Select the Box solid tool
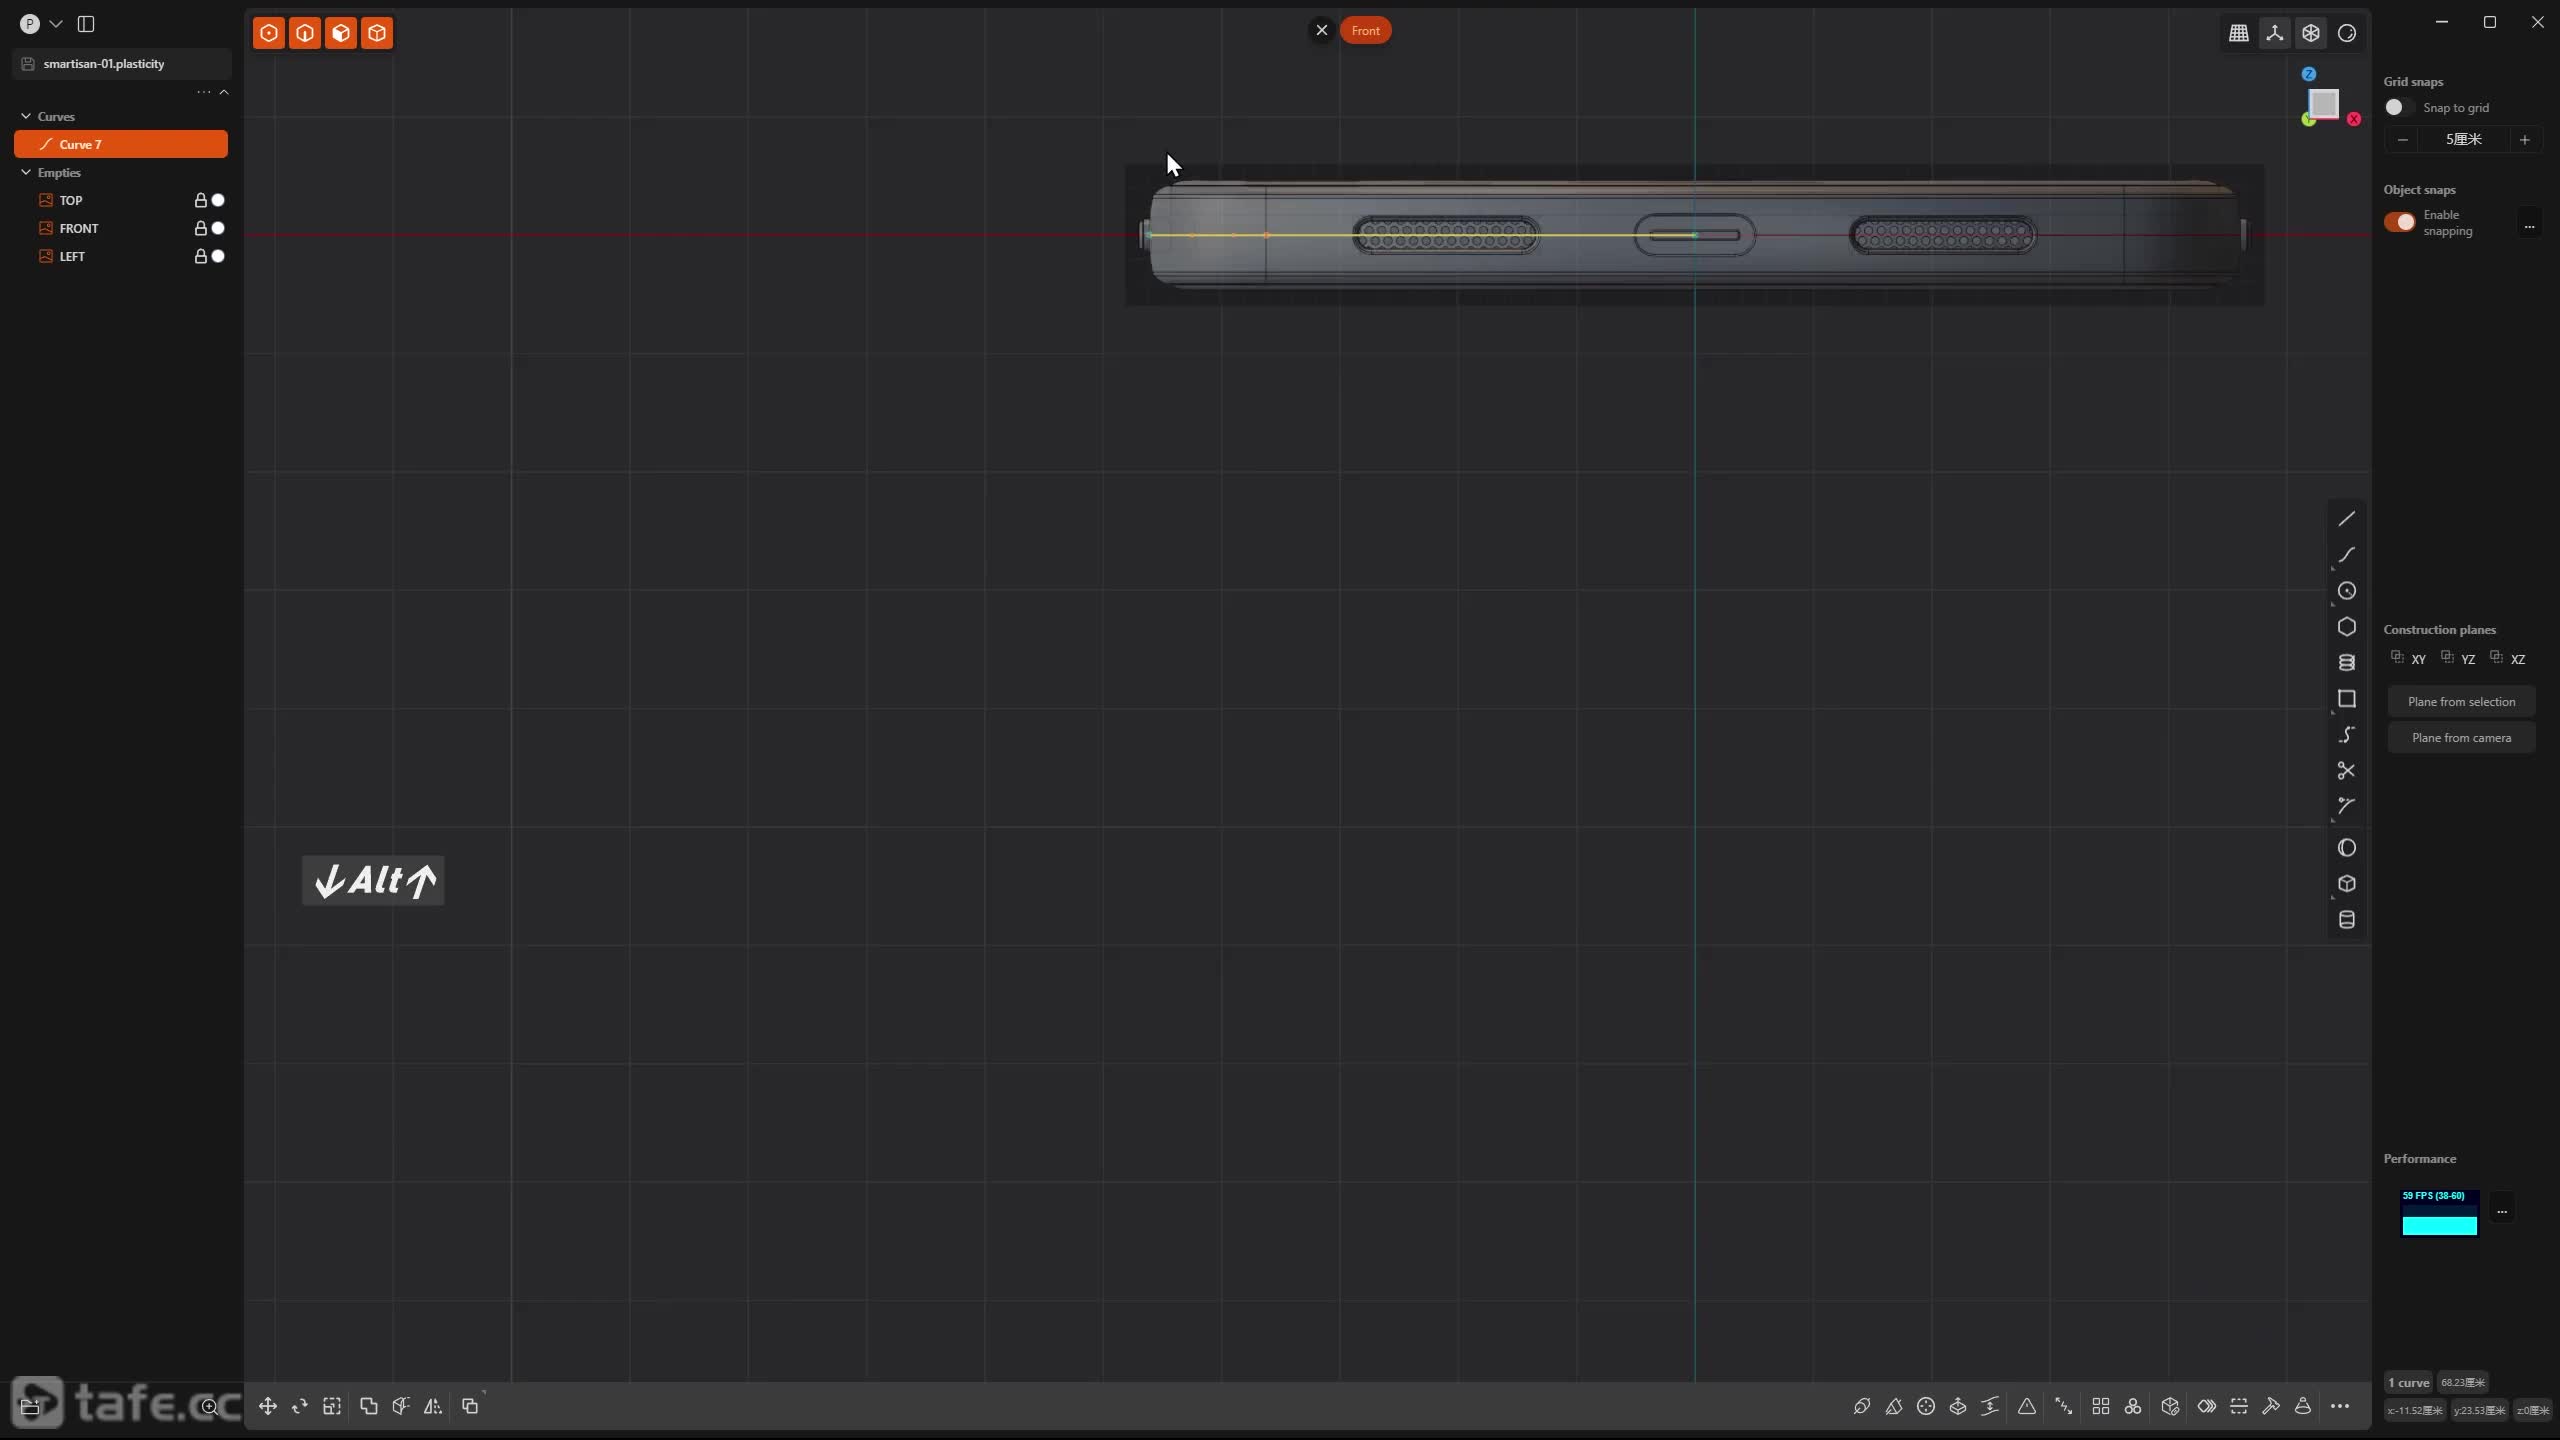This screenshot has width=2560, height=1440. tap(2346, 884)
